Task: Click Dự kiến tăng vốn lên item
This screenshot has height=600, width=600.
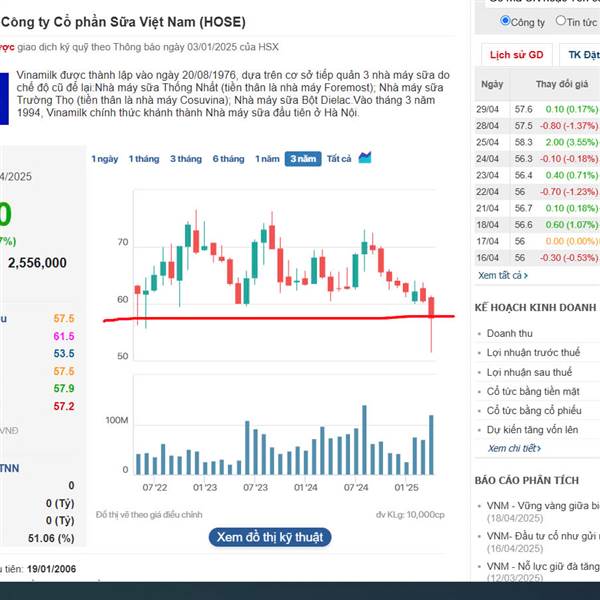Action: [x=532, y=430]
